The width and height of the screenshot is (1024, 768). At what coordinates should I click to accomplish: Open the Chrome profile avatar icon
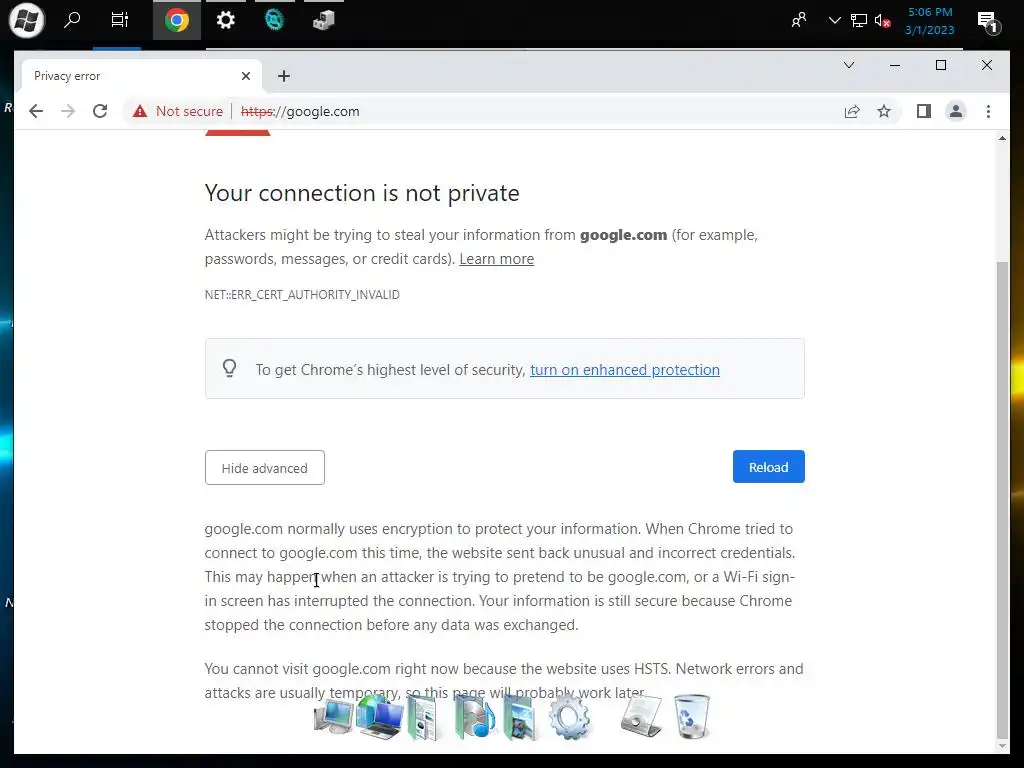point(955,112)
